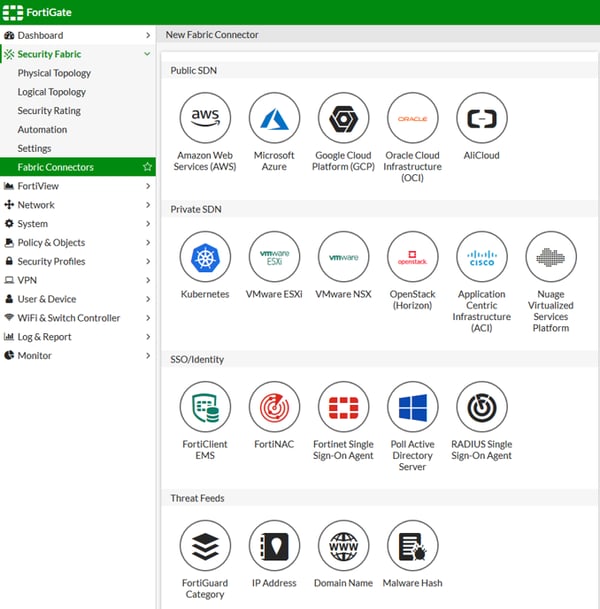Select the OpenStack (Horizon) connector
This screenshot has height=609, width=600.
pyautogui.click(x=412, y=257)
